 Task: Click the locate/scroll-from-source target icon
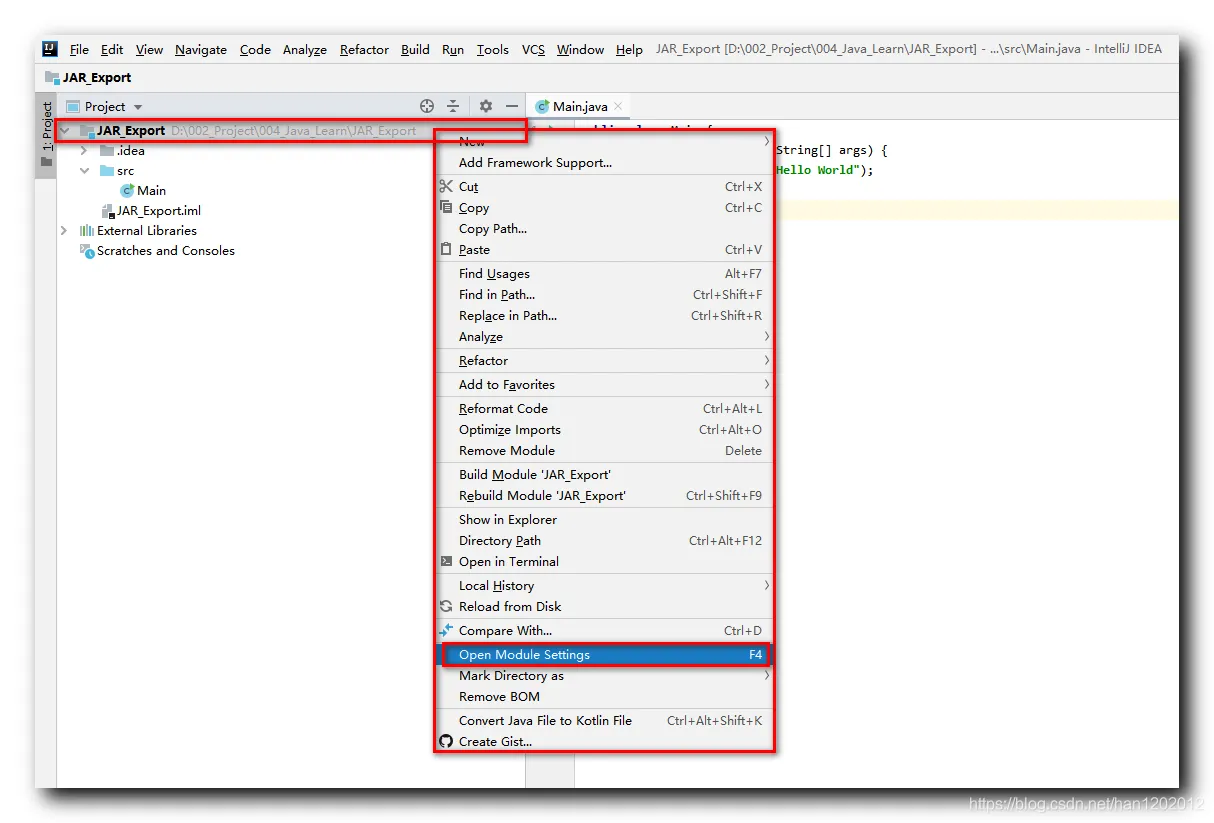[x=427, y=106]
